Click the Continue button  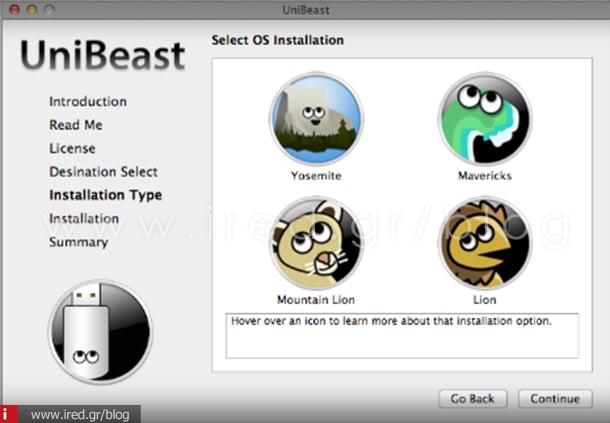(x=555, y=399)
